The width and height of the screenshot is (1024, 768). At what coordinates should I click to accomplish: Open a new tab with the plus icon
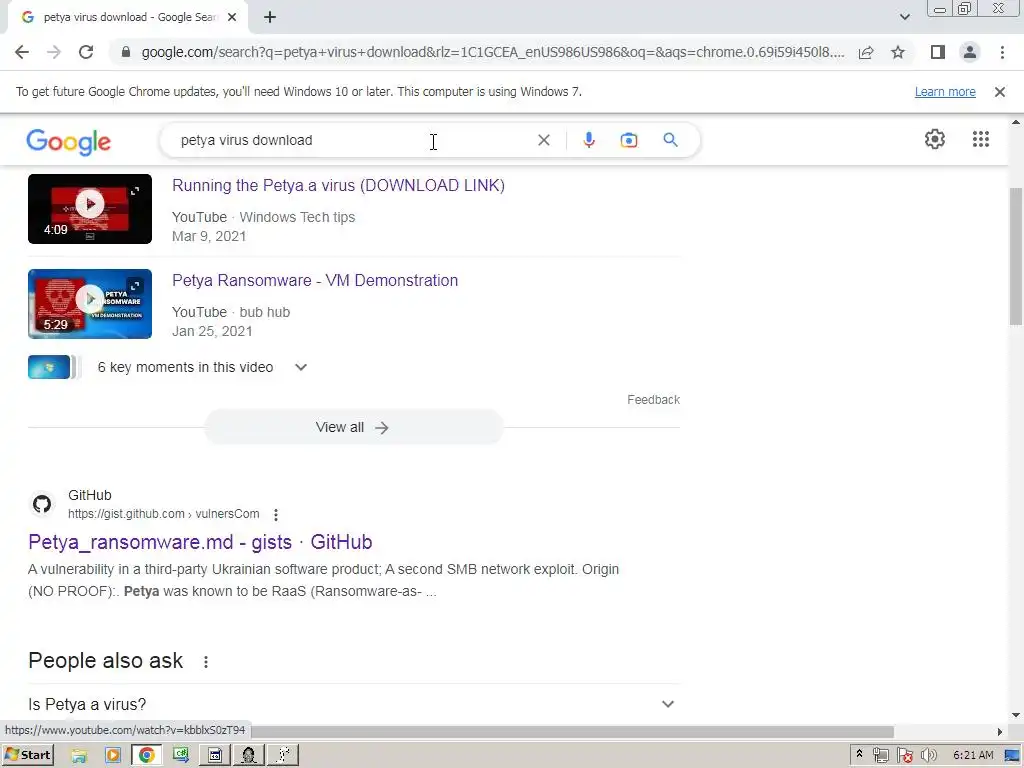(x=270, y=17)
